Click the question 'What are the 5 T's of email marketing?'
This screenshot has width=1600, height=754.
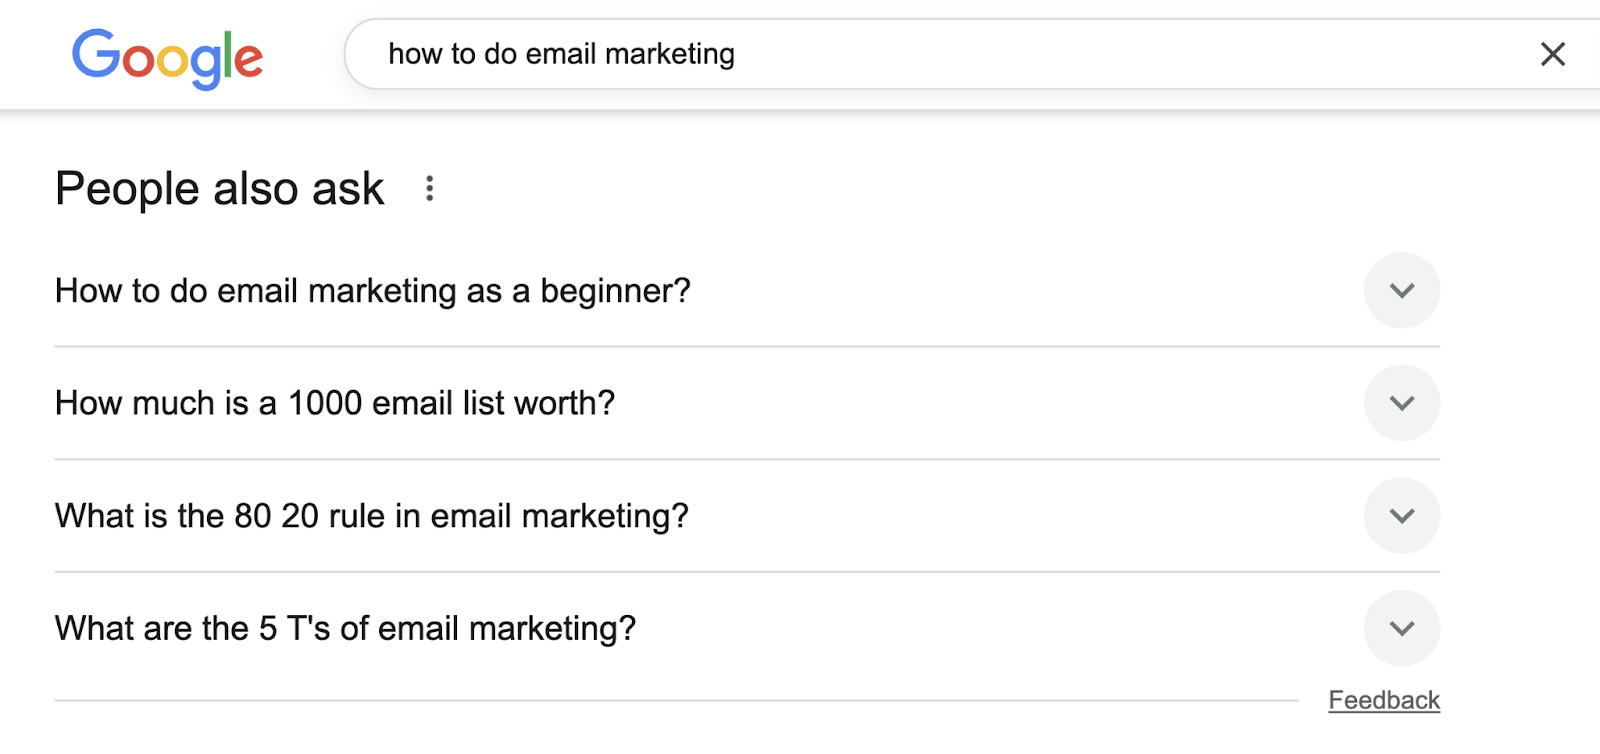(345, 628)
